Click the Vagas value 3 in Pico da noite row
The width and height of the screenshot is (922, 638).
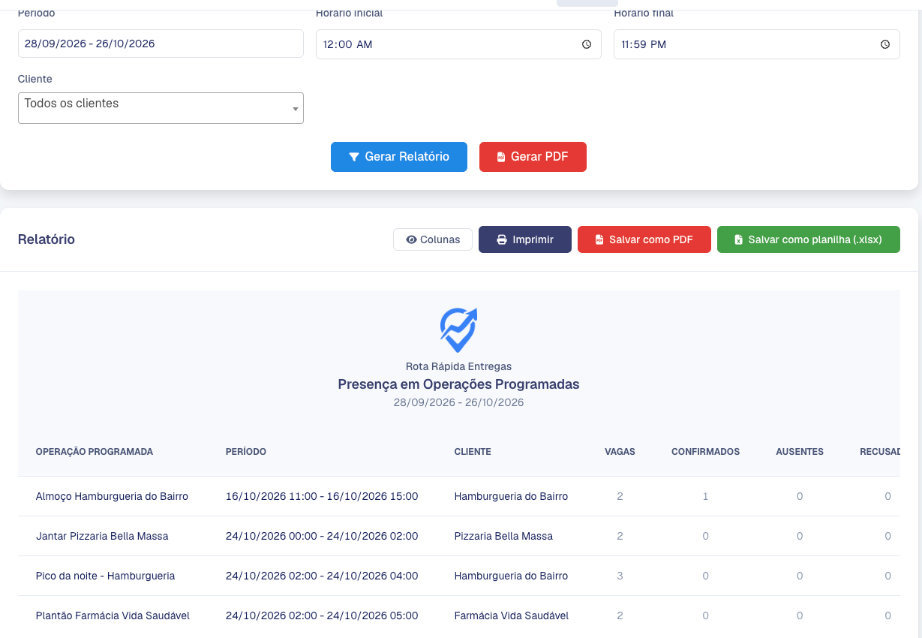coord(620,576)
